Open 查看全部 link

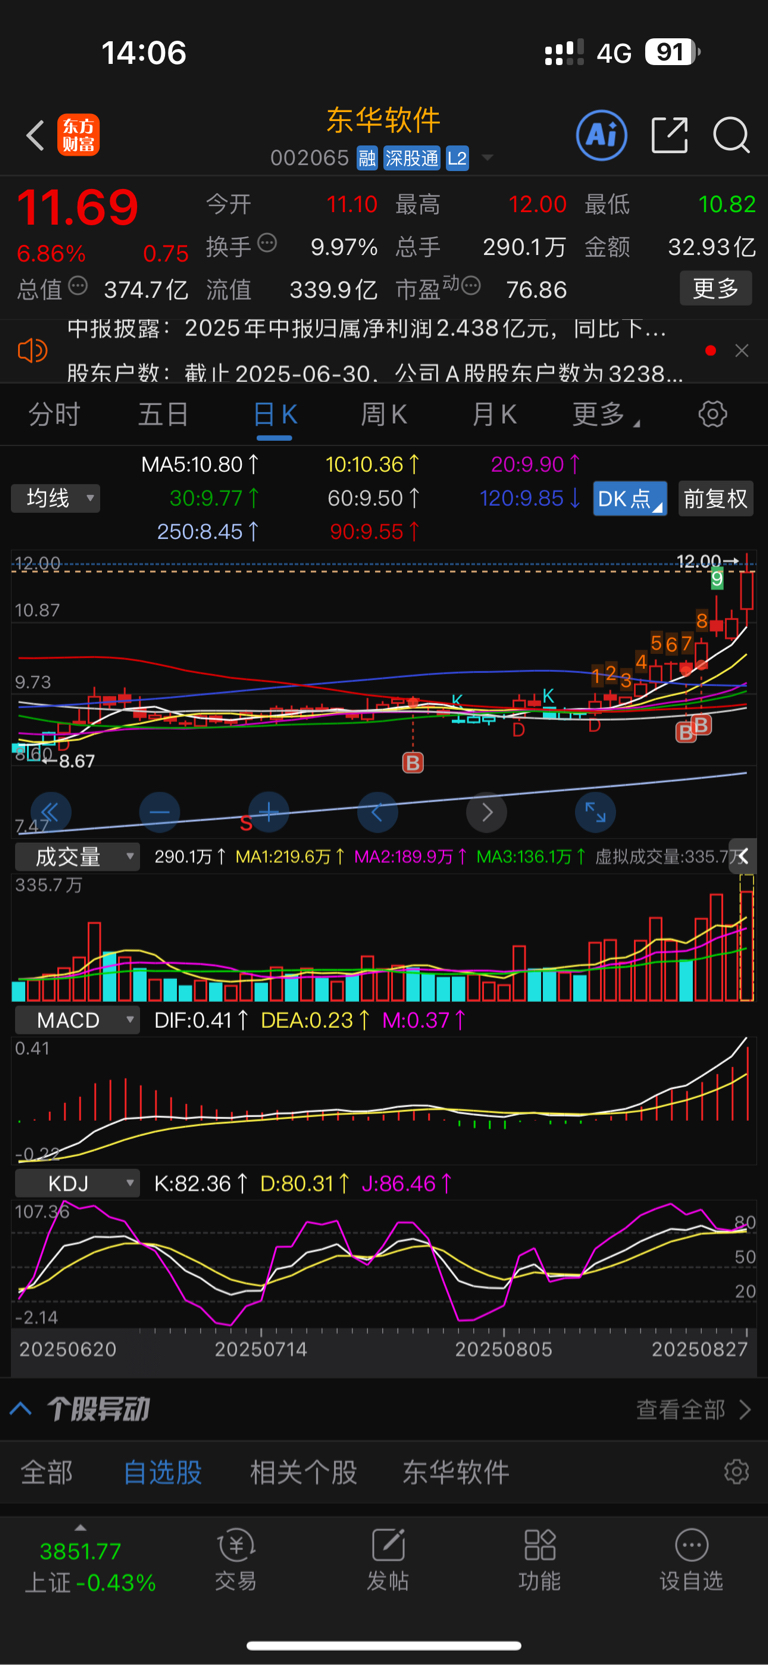pos(693,1409)
